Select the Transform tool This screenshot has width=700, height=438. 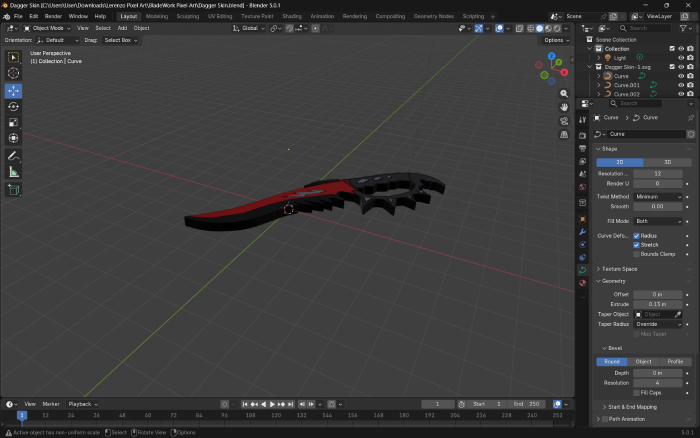click(x=13, y=138)
